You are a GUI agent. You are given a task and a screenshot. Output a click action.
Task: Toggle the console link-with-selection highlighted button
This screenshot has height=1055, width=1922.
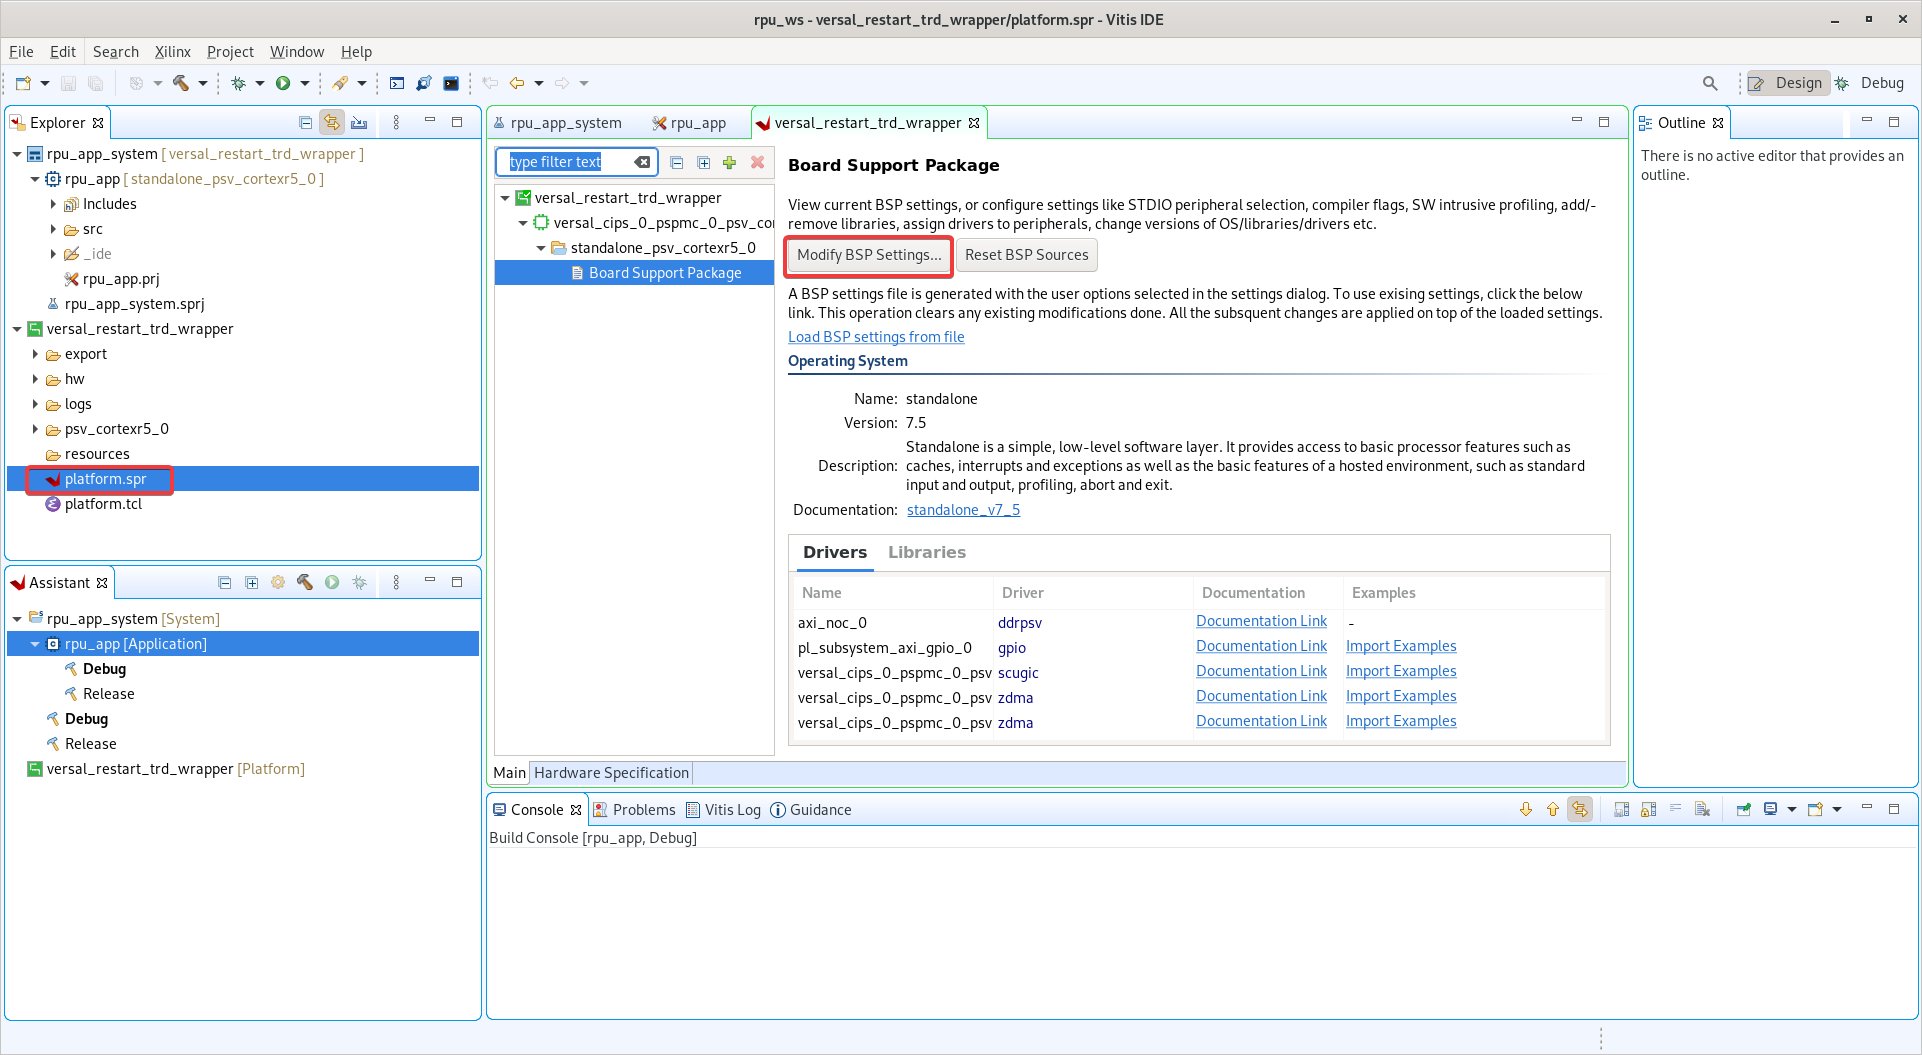[1580, 809]
